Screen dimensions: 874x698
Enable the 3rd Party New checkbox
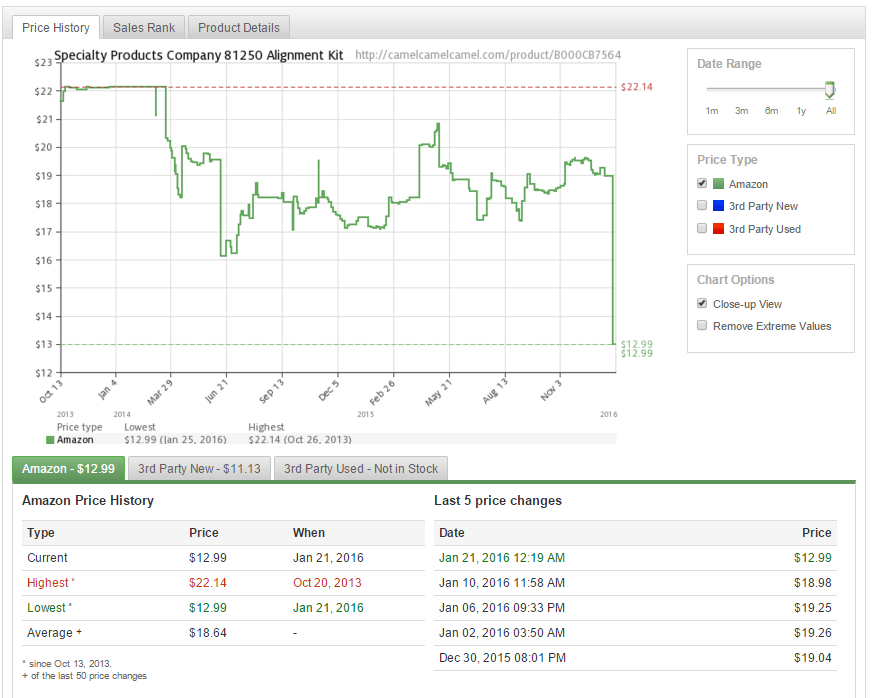pos(702,206)
